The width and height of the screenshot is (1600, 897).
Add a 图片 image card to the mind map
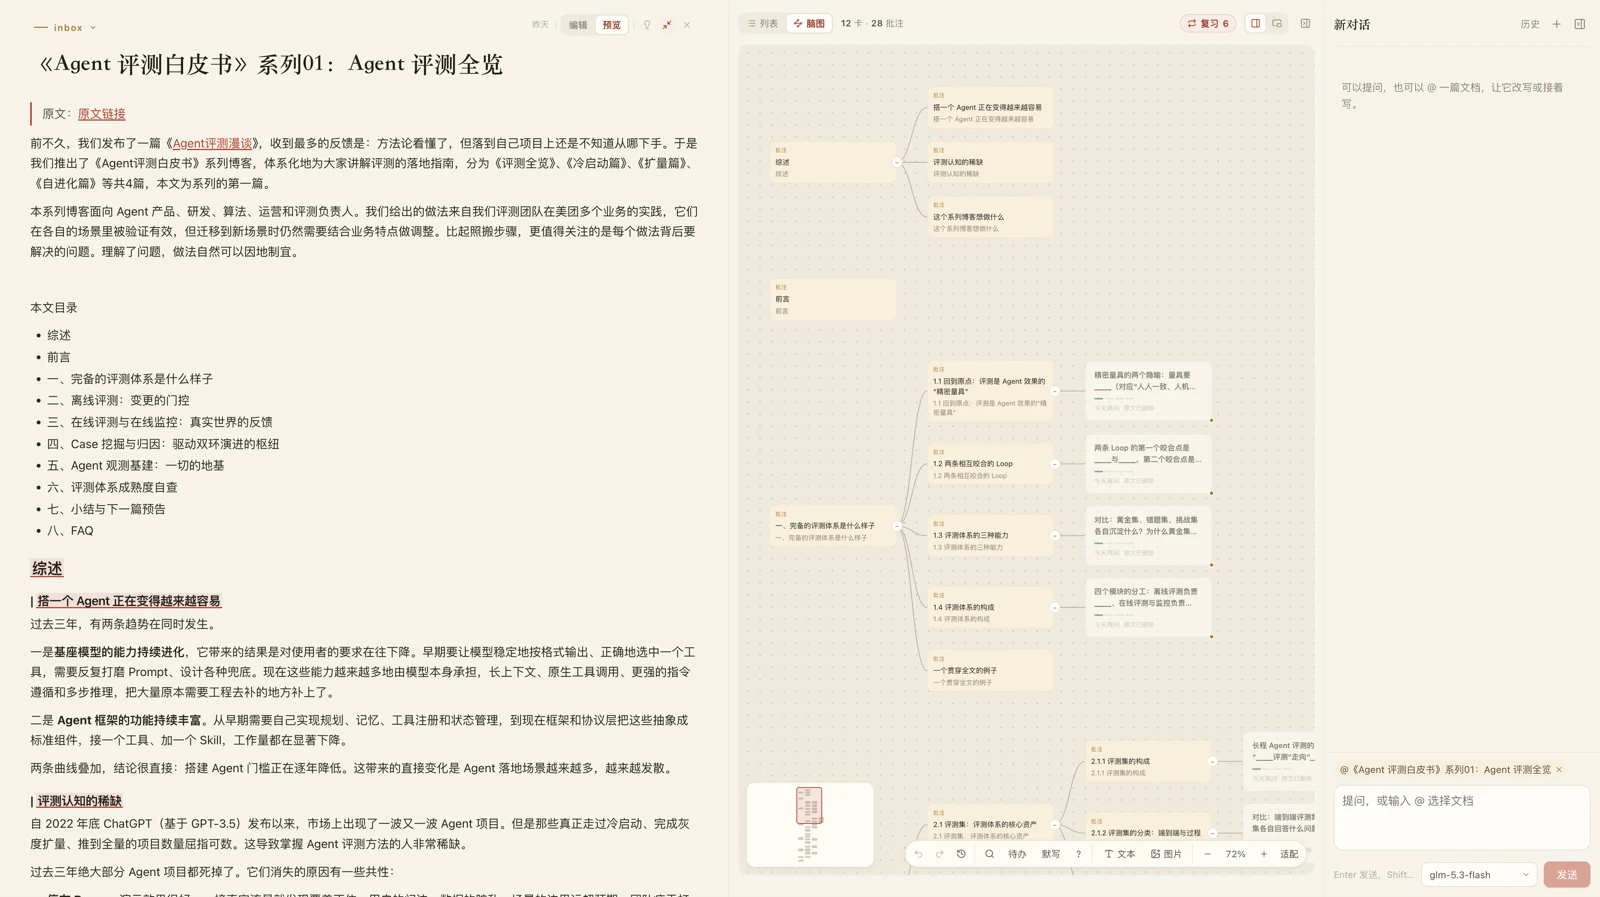tap(1166, 854)
